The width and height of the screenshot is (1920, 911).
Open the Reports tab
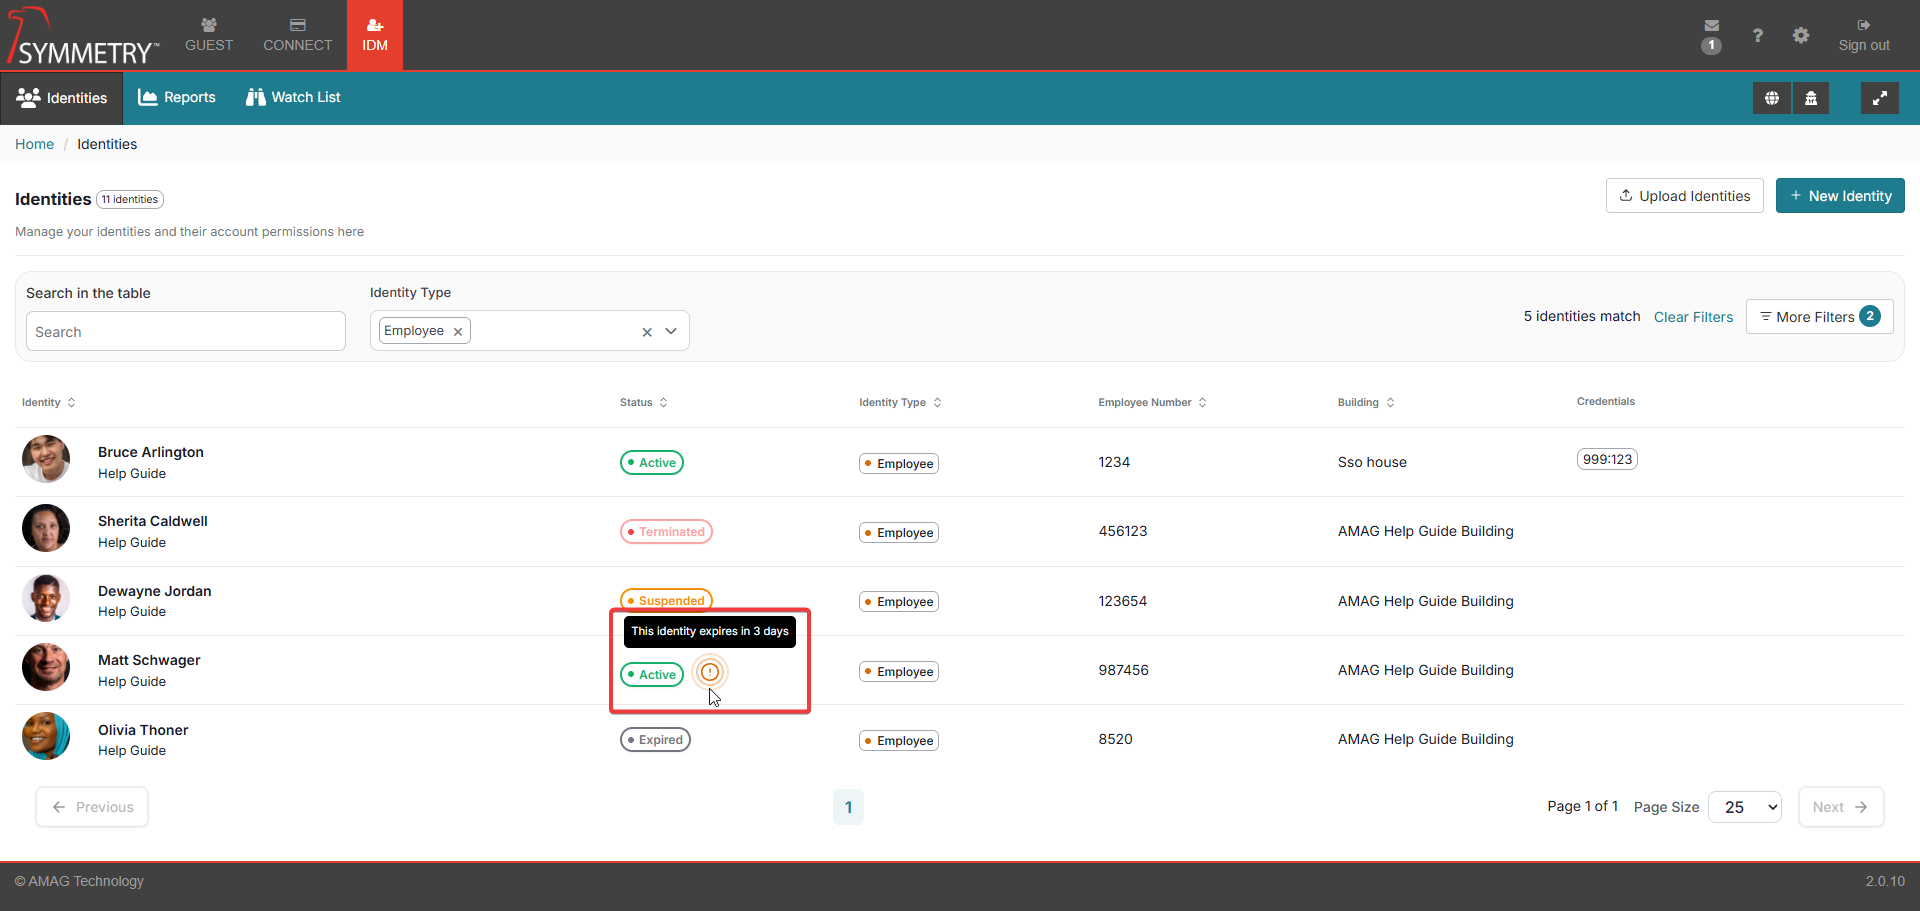(177, 98)
